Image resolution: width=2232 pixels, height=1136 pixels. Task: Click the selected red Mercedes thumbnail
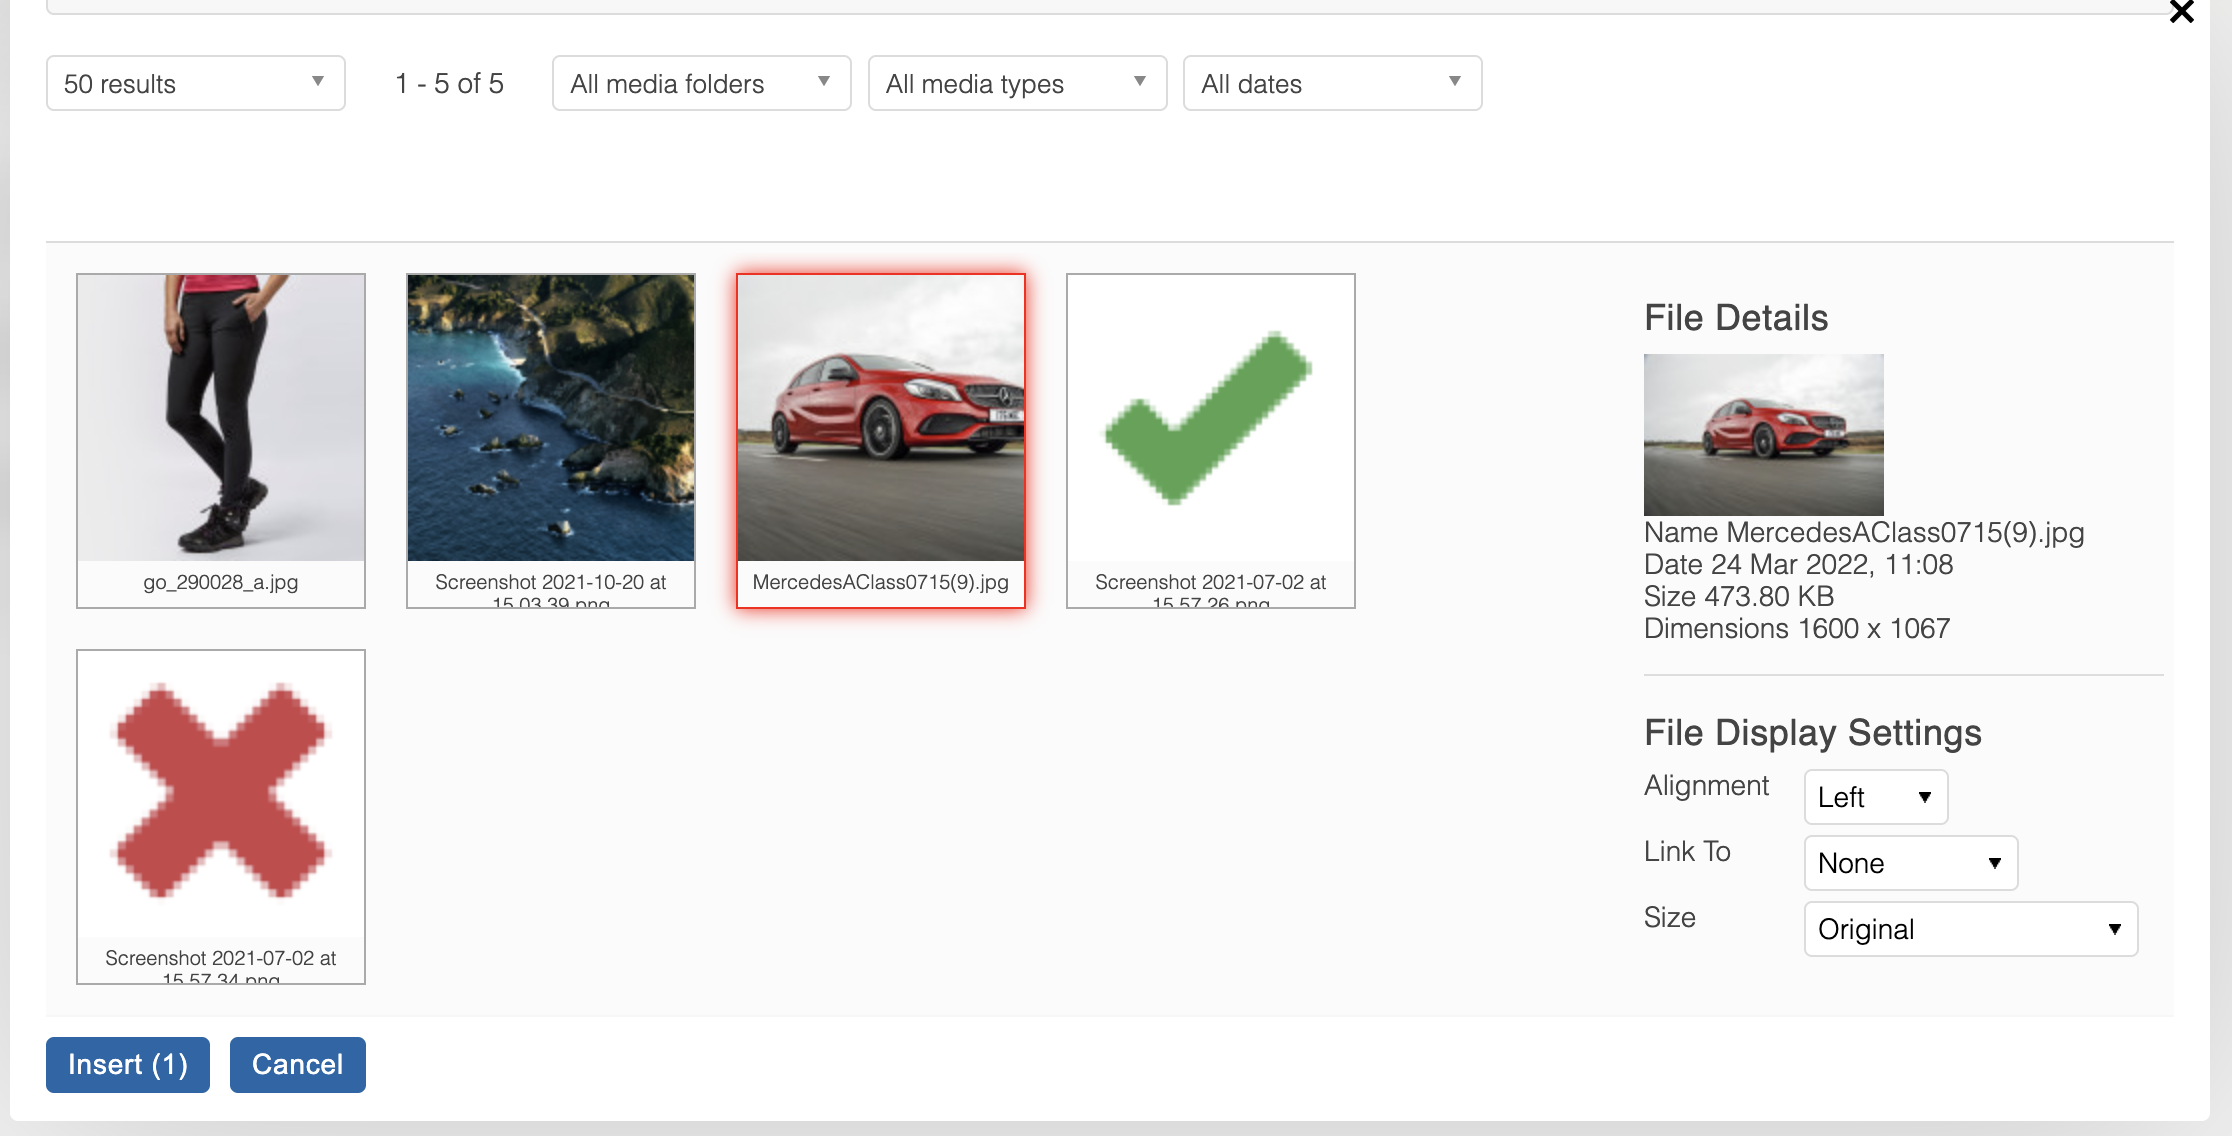[x=881, y=418]
